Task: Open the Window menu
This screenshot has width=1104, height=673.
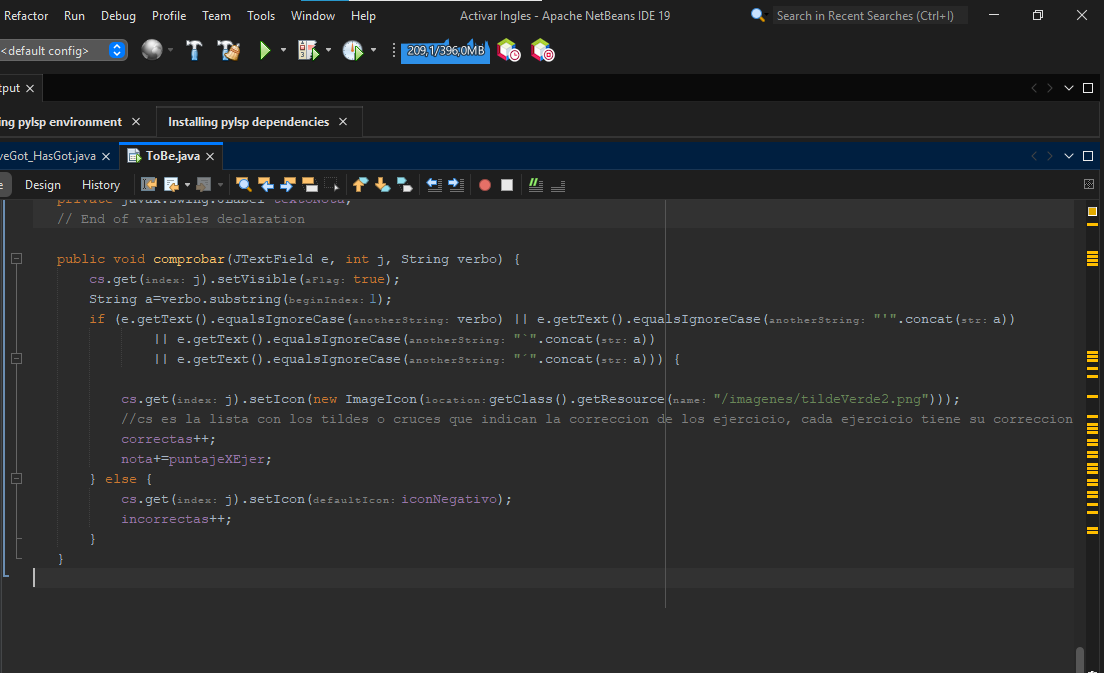Action: (313, 15)
